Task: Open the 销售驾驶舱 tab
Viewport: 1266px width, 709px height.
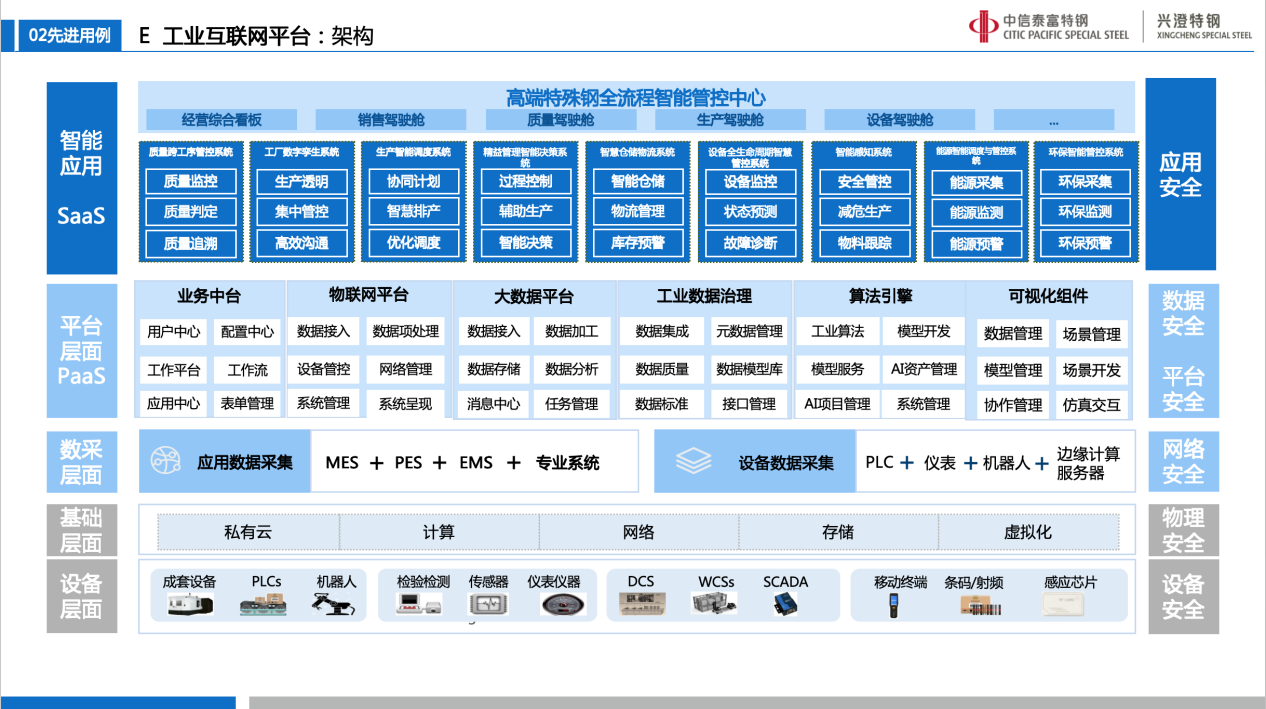Action: coord(391,120)
